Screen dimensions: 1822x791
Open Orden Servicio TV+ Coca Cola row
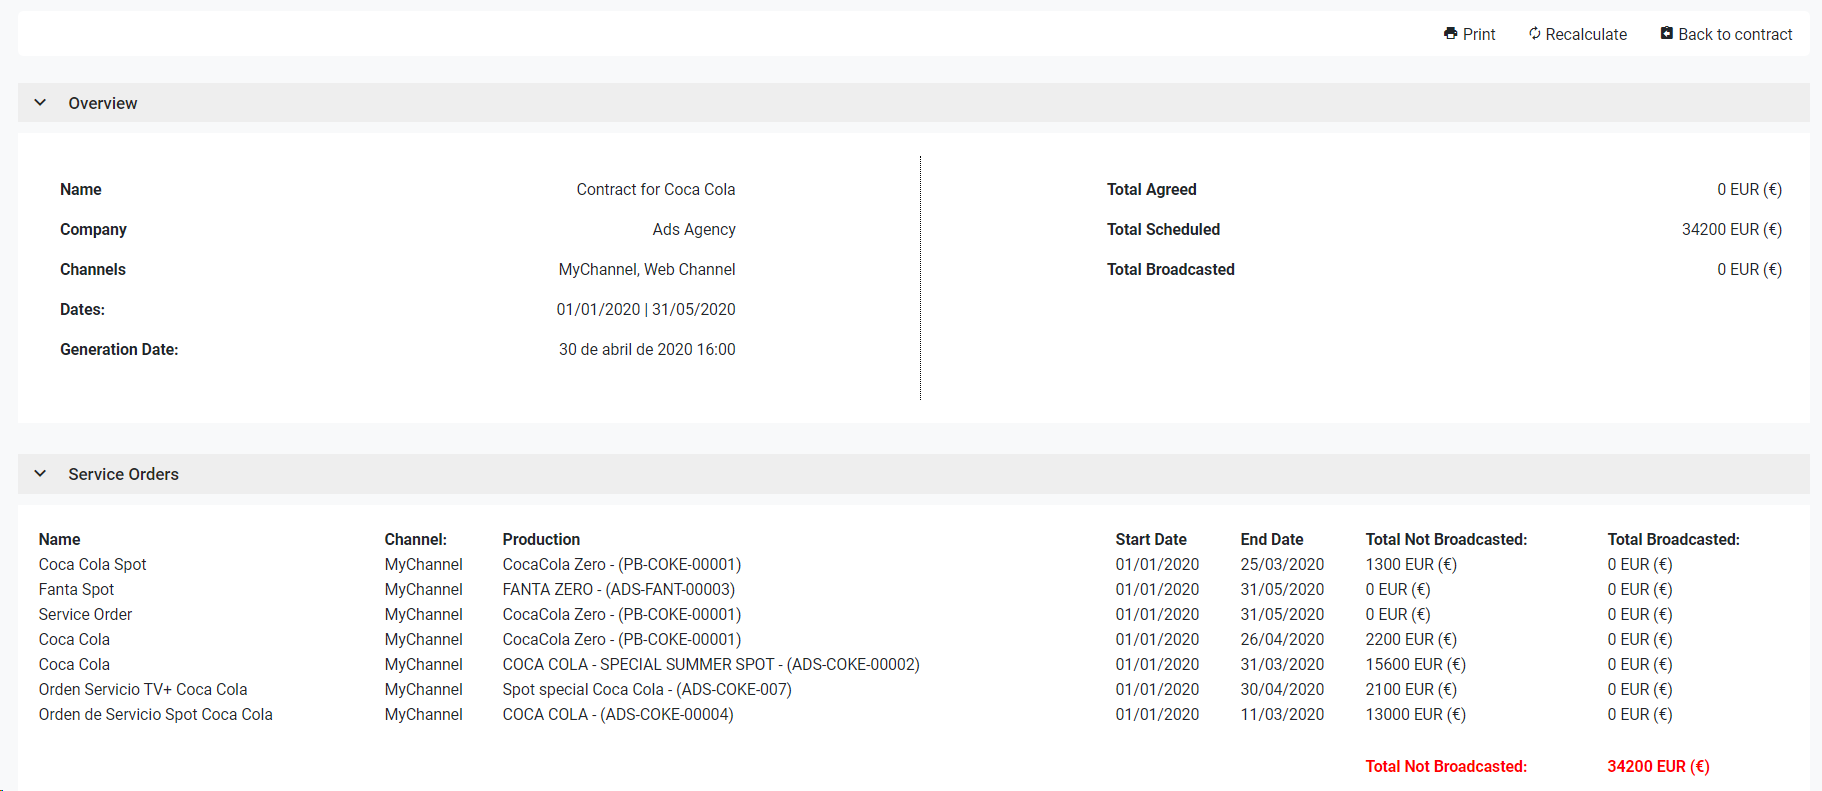143,689
